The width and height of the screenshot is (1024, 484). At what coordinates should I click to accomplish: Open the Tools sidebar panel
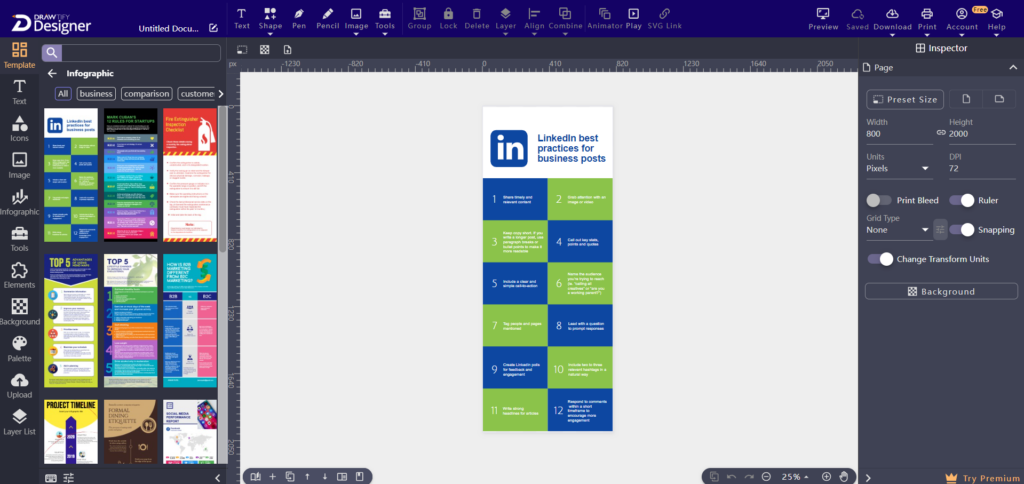pyautogui.click(x=20, y=239)
